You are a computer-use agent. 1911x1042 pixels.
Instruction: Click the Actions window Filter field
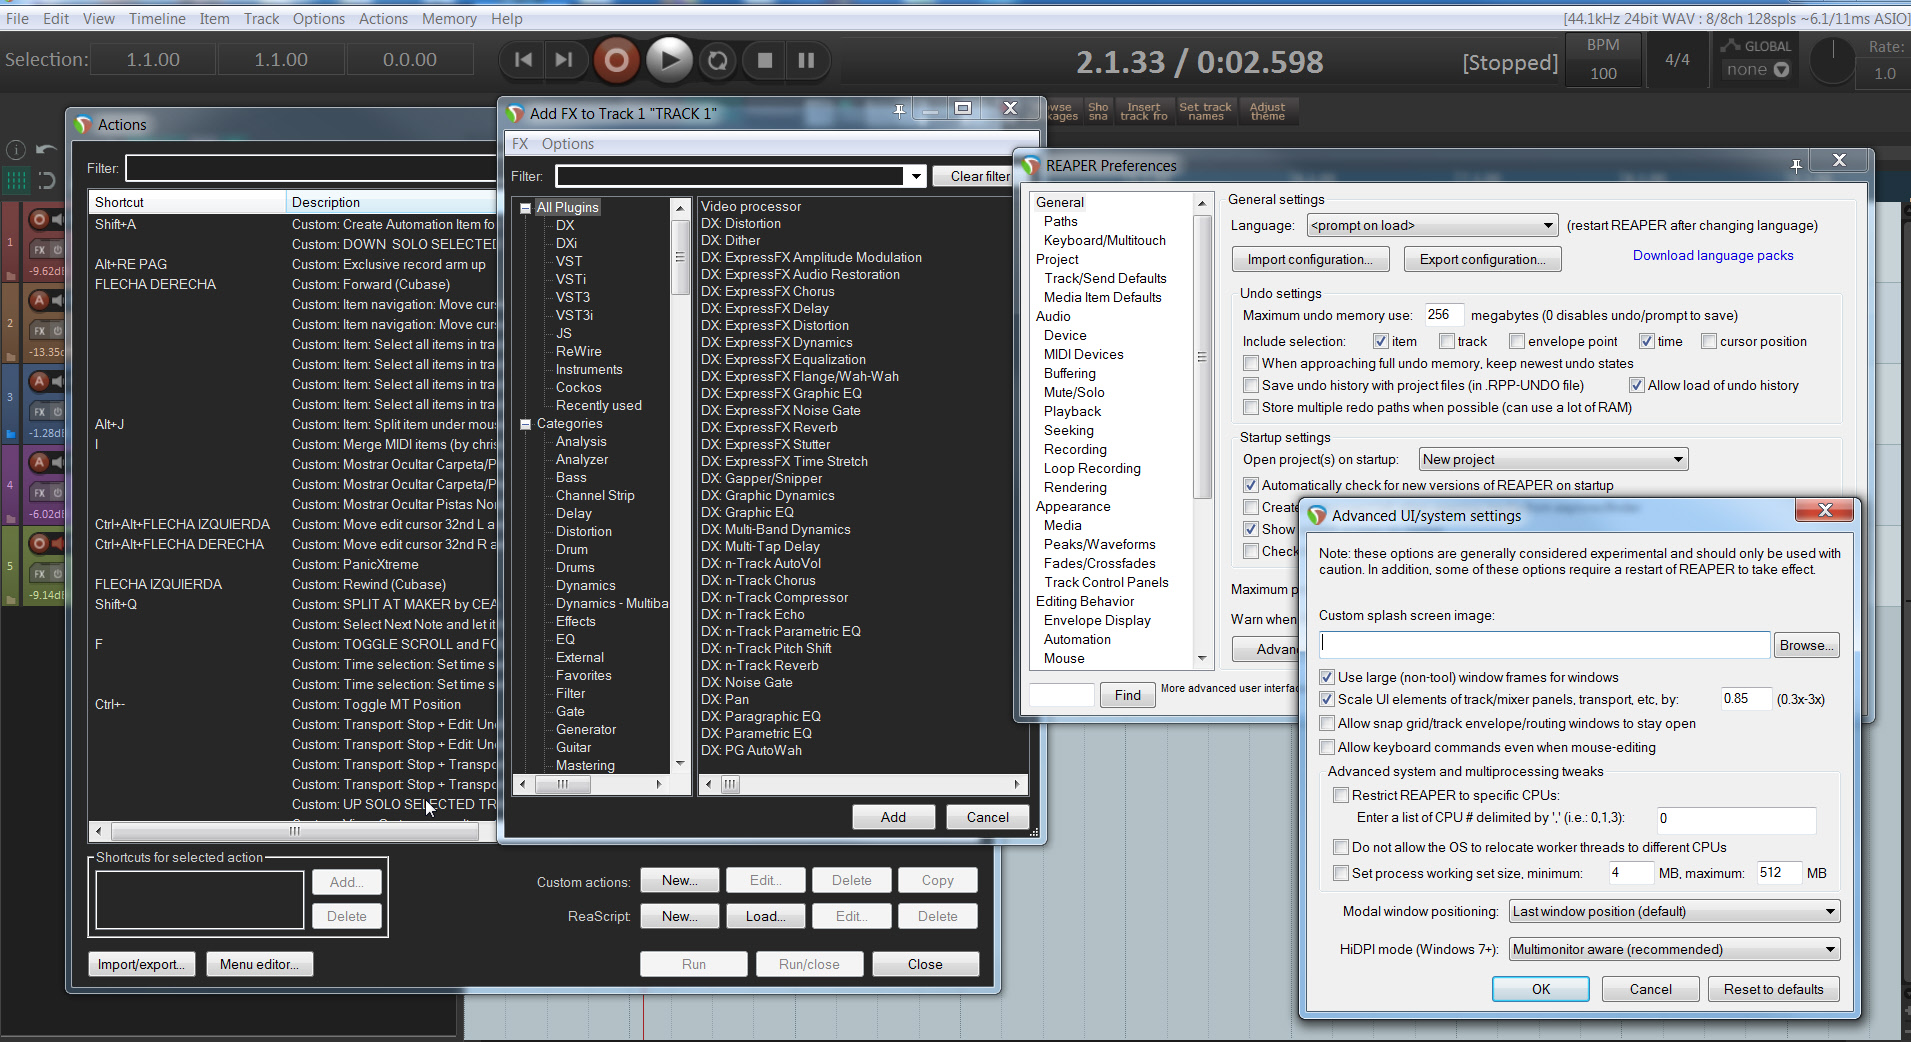pyautogui.click(x=310, y=168)
